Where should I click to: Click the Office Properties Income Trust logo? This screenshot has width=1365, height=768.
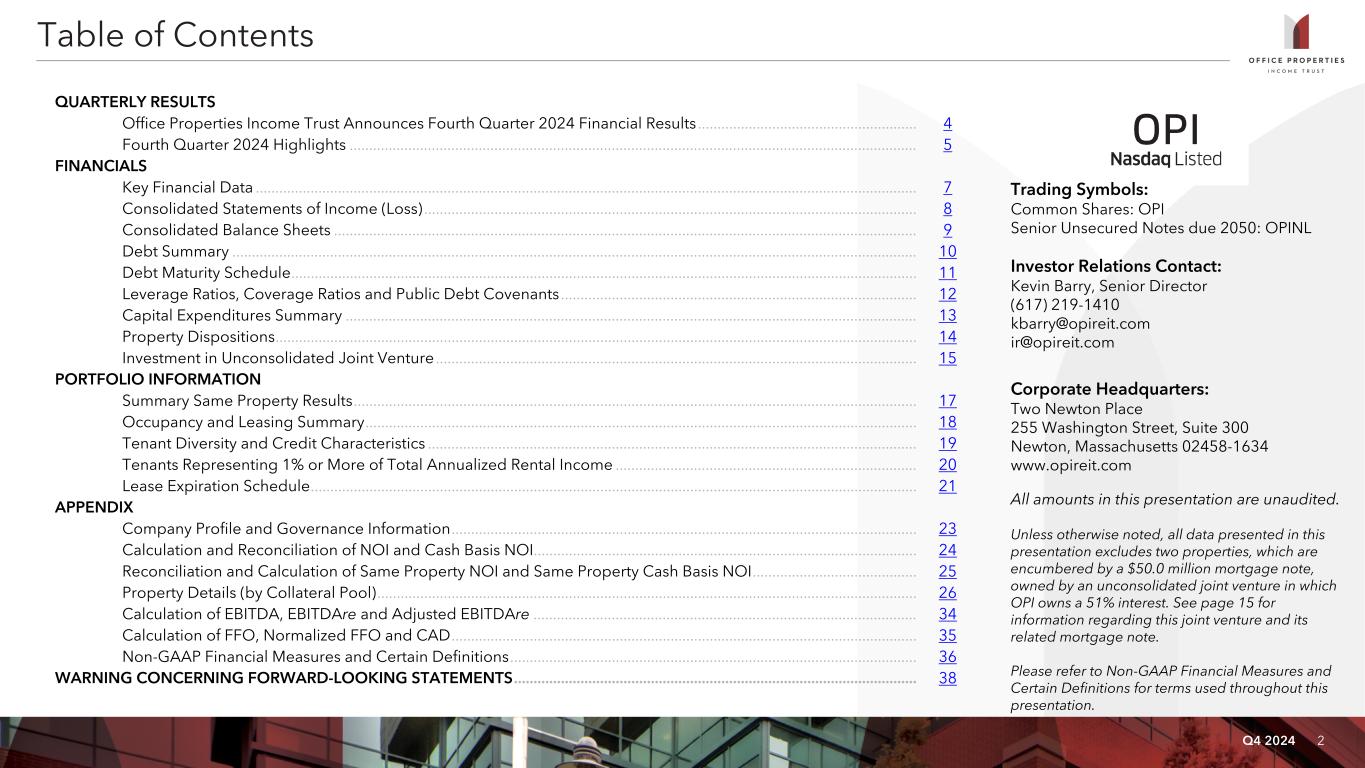click(1295, 43)
